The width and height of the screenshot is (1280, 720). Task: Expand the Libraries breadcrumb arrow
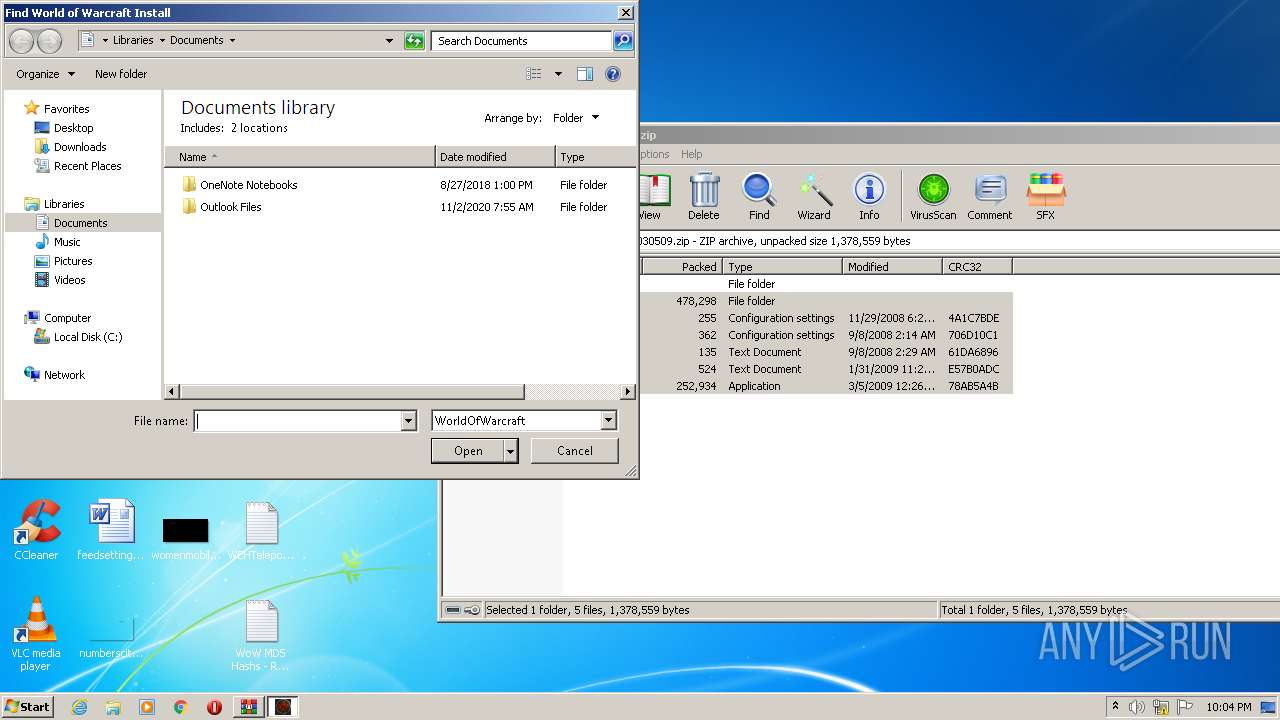(x=161, y=41)
